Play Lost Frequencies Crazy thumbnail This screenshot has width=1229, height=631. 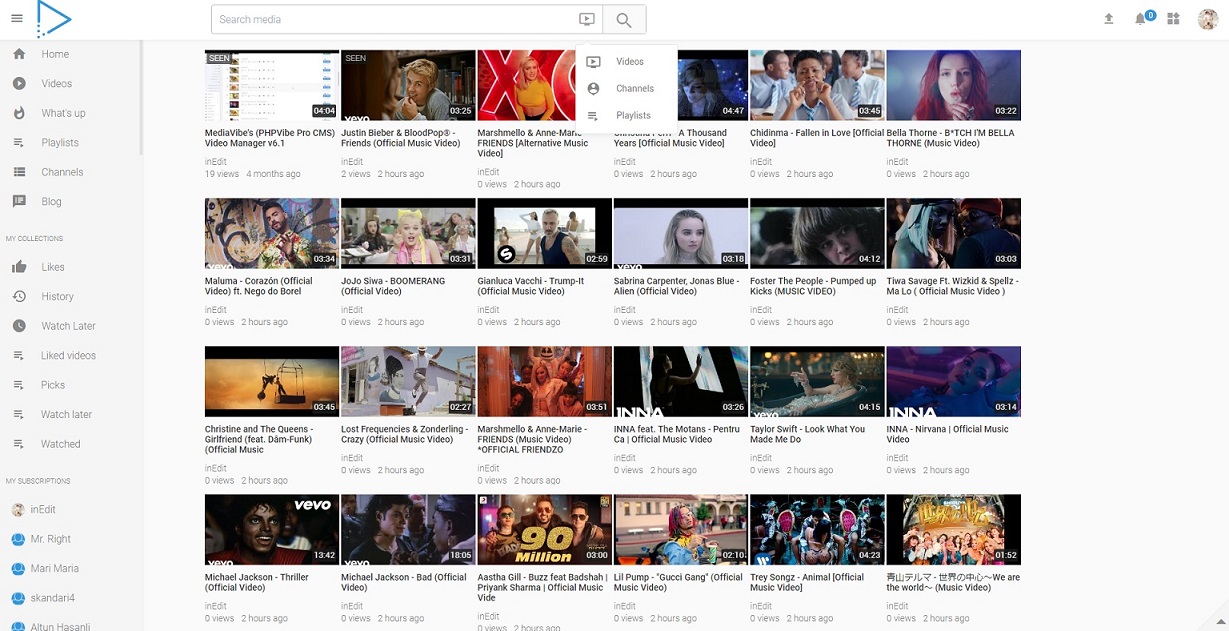(x=408, y=381)
